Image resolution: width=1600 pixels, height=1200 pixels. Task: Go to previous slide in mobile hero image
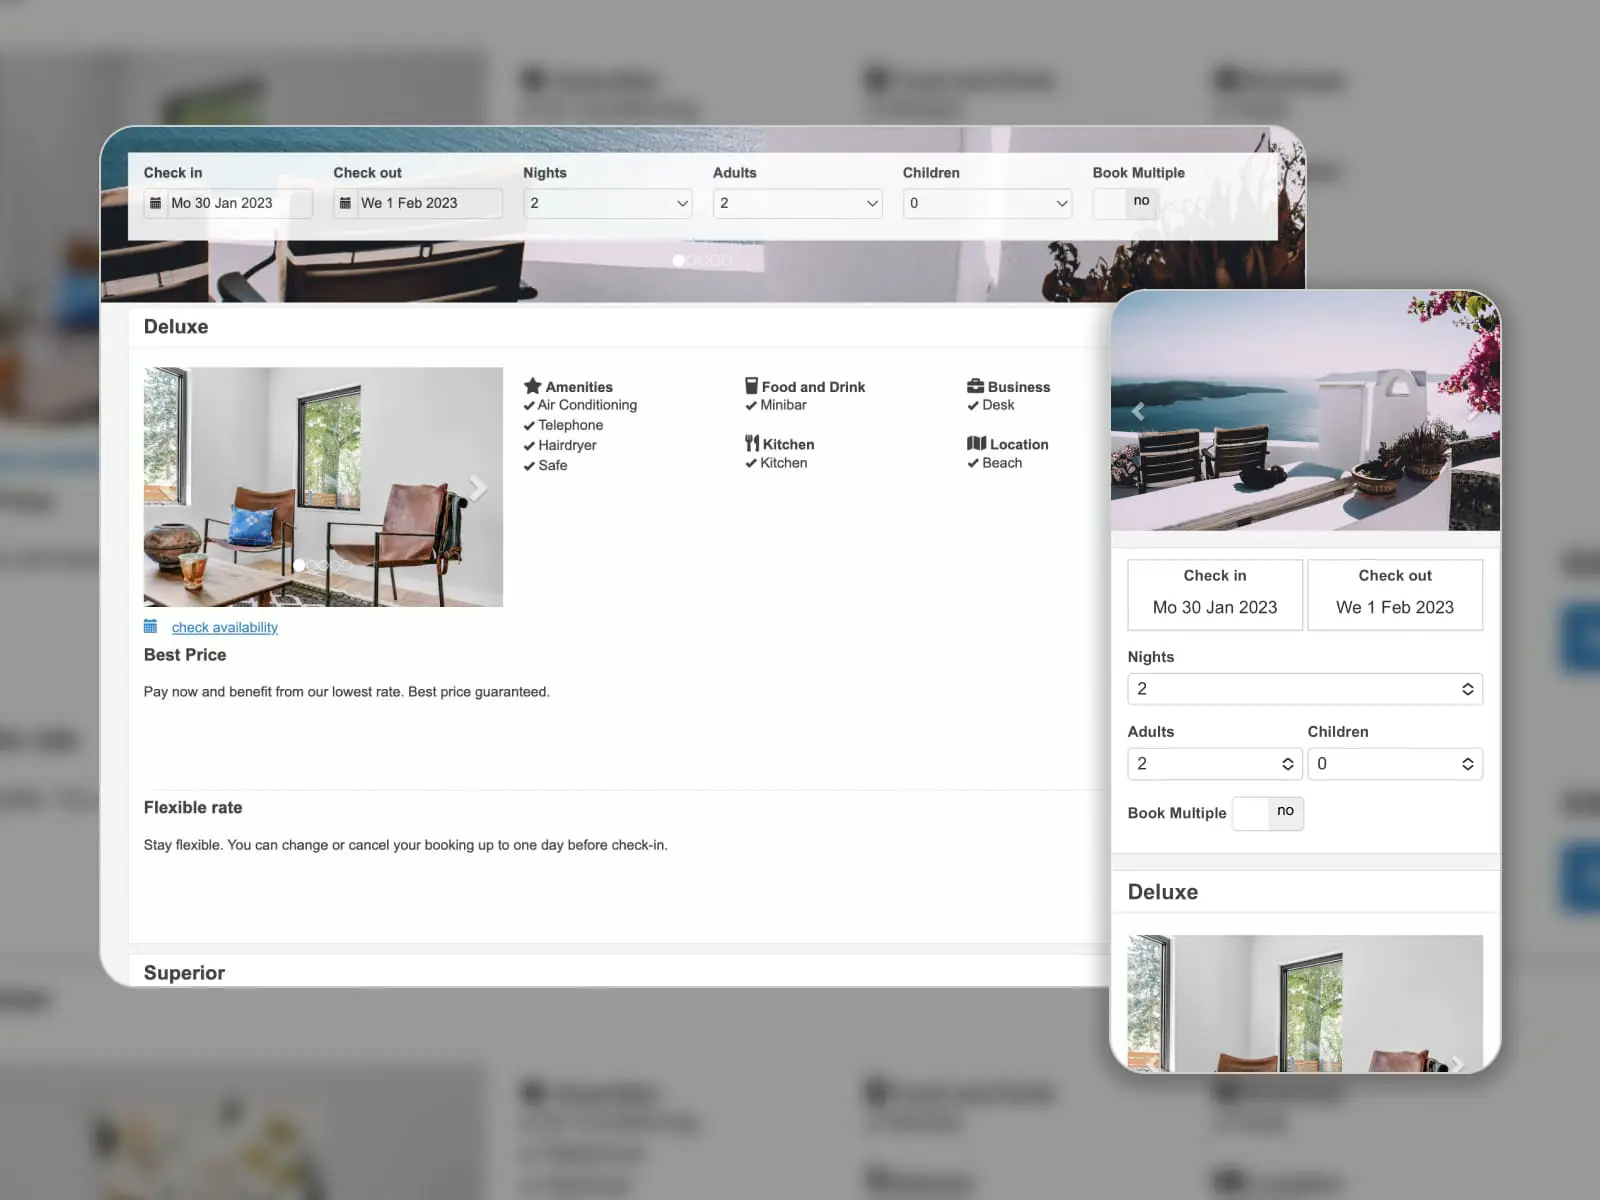(1138, 411)
